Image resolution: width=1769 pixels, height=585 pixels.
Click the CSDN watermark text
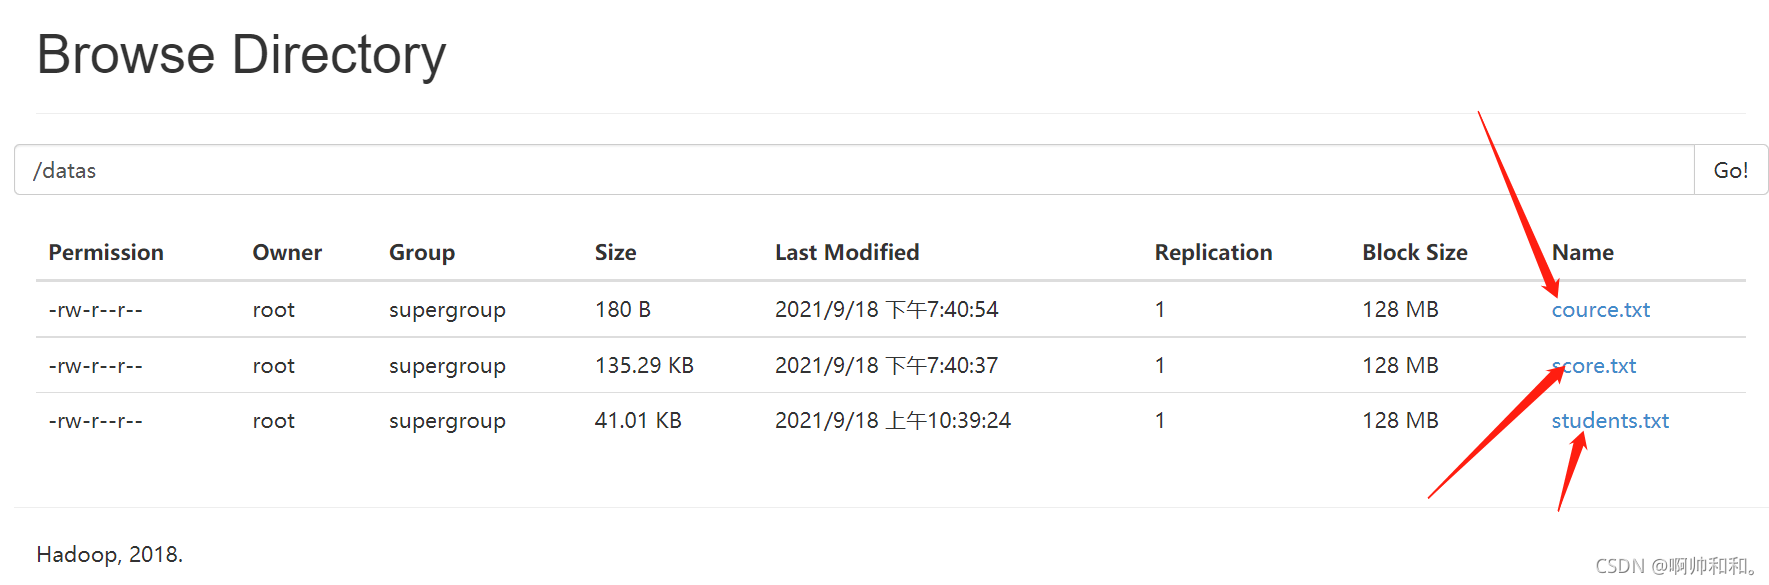(x=1676, y=566)
